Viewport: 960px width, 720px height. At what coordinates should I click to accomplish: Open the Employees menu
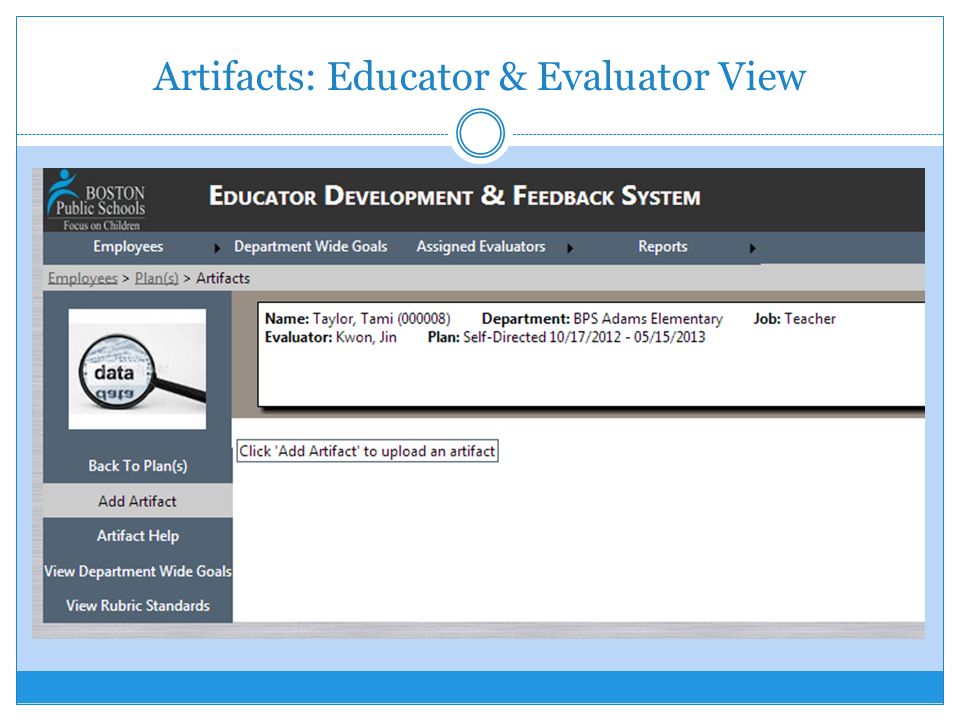[128, 247]
